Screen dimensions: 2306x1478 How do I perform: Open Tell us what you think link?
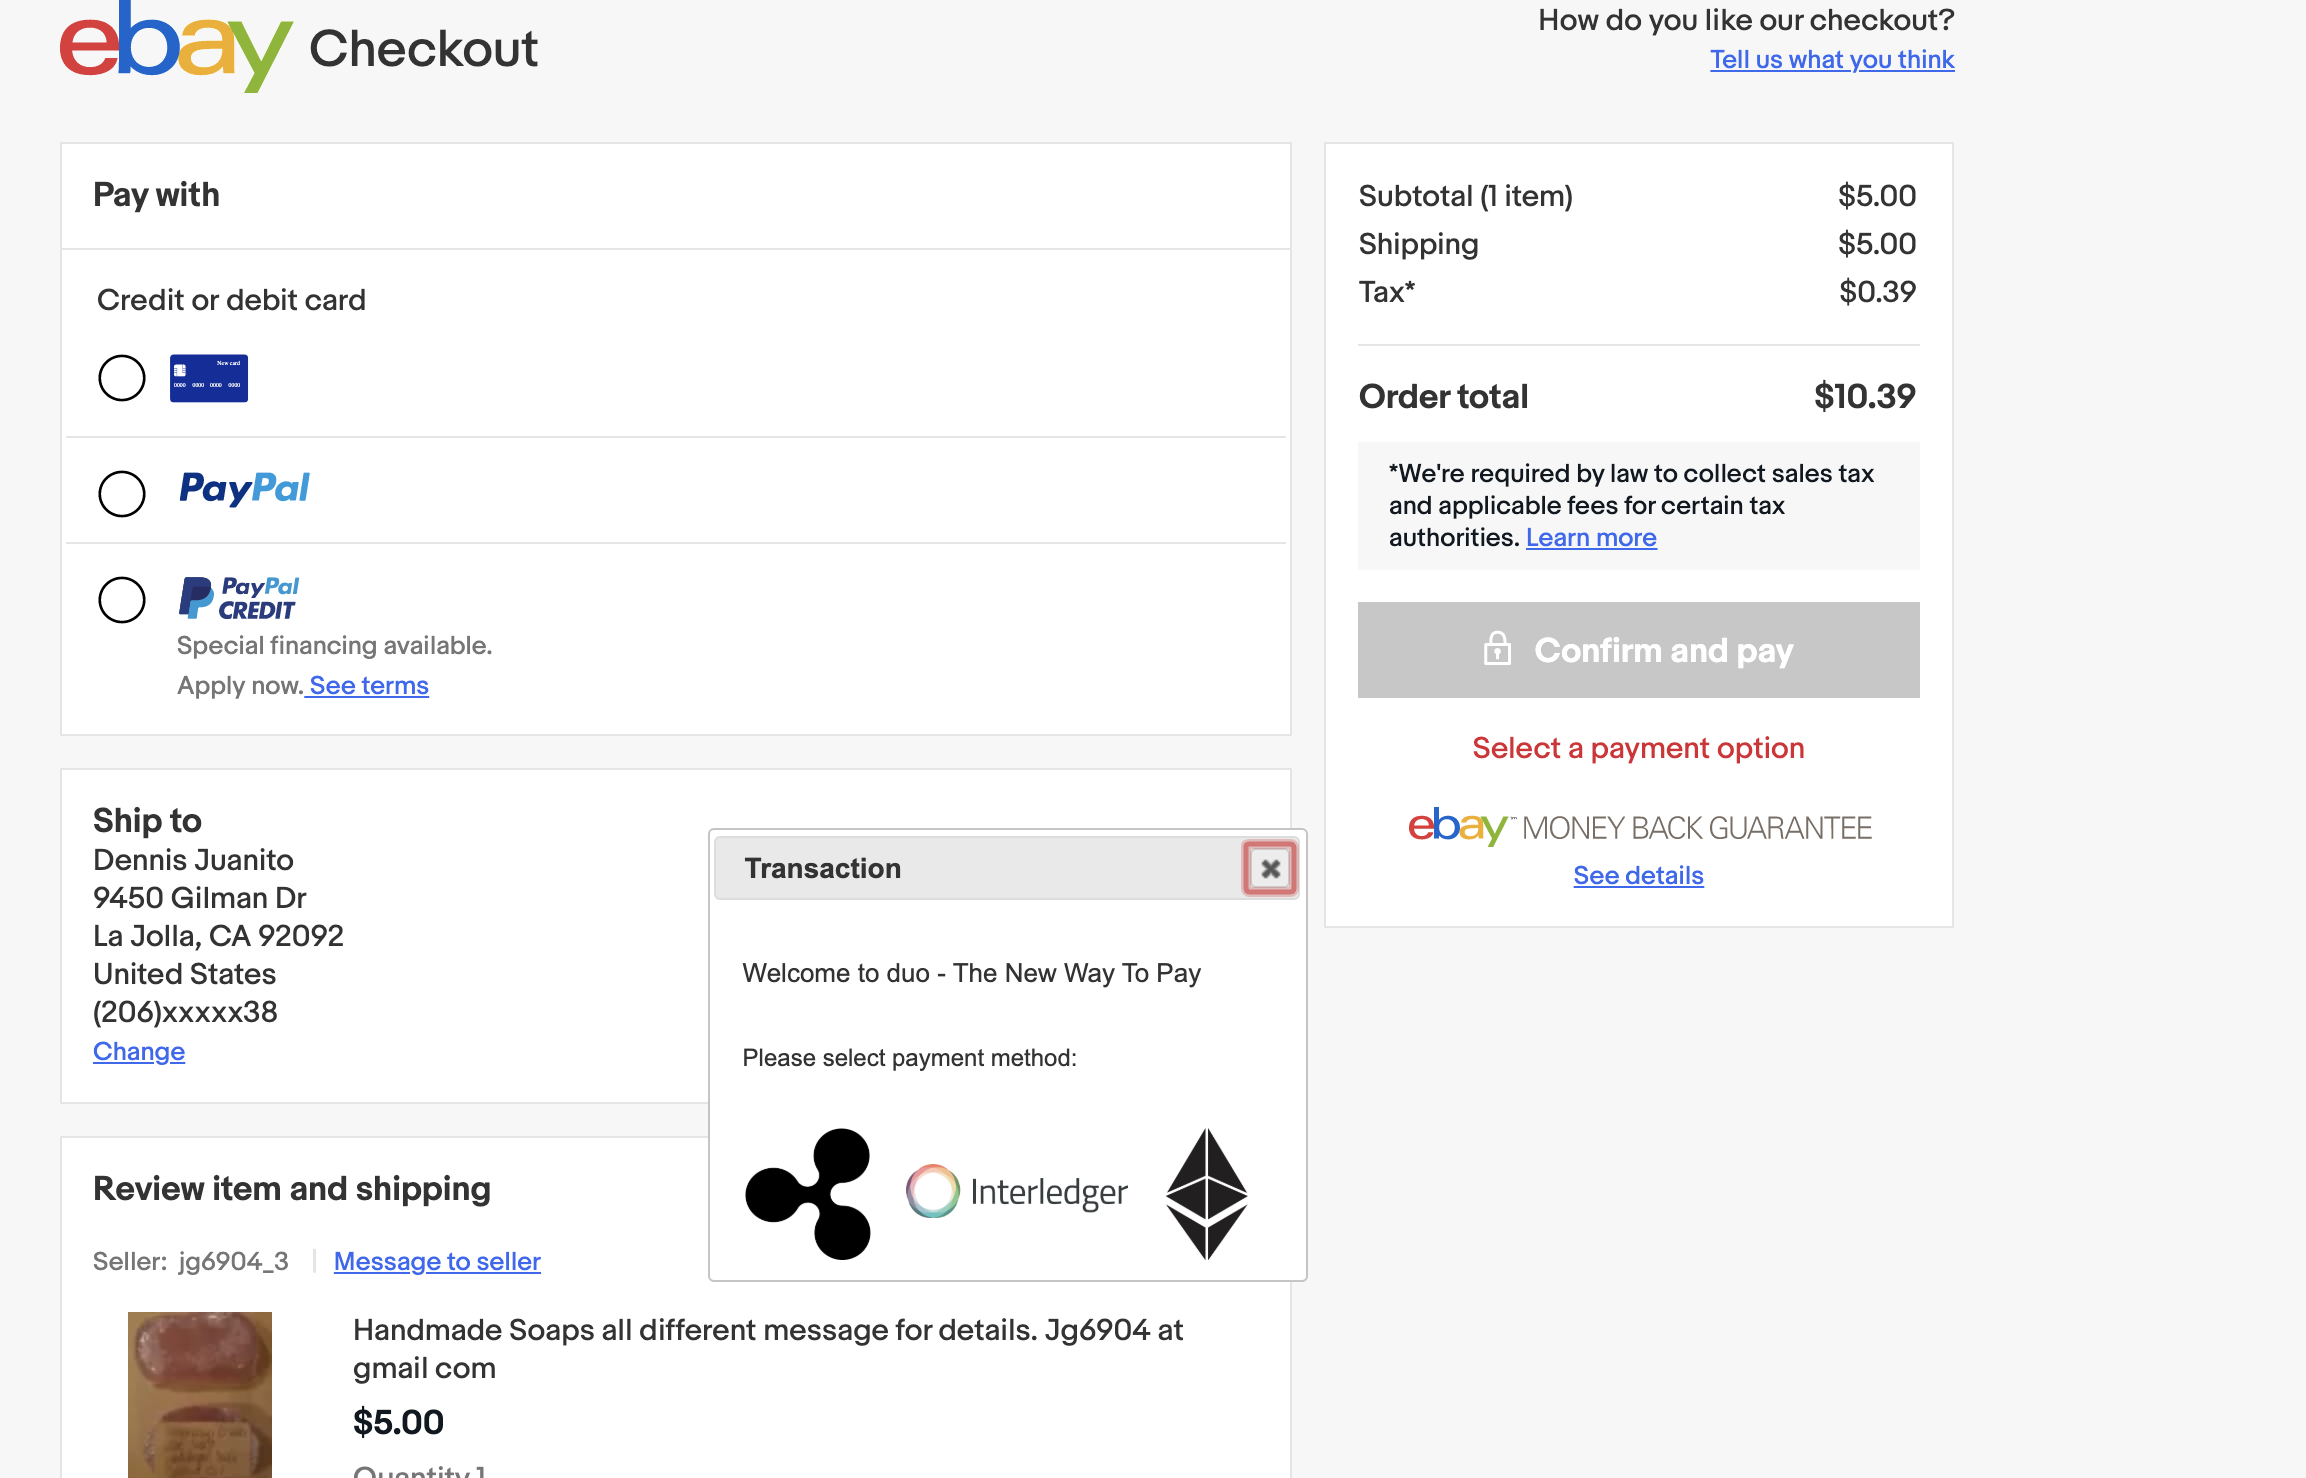coord(1831,60)
